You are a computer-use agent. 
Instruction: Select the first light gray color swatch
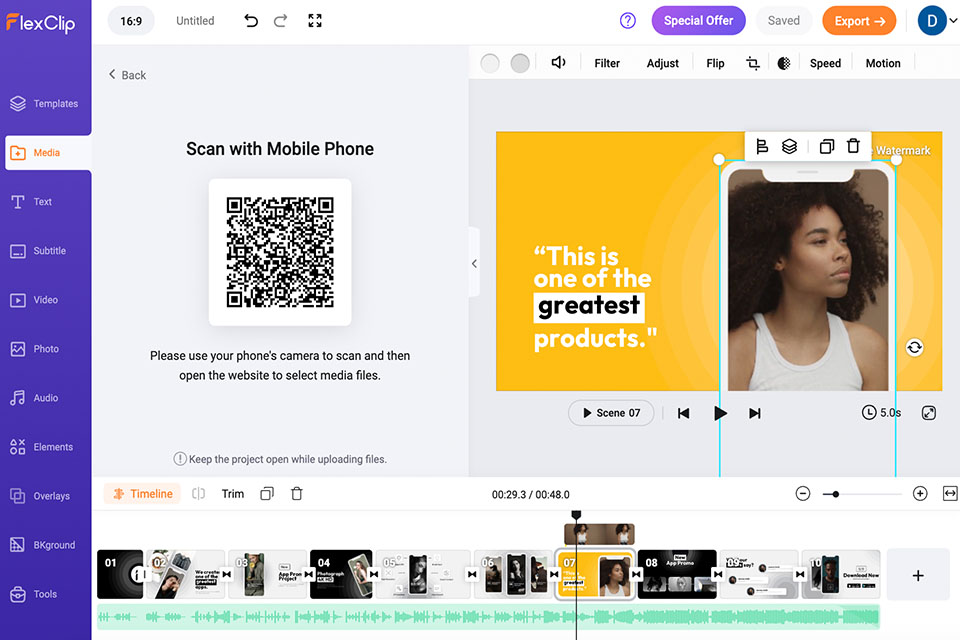pos(490,63)
